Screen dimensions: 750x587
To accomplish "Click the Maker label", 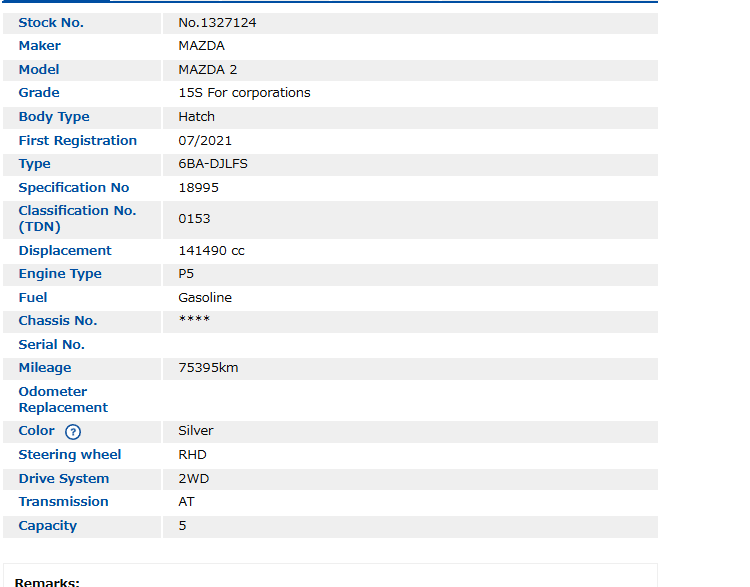I will click(x=40, y=46).
